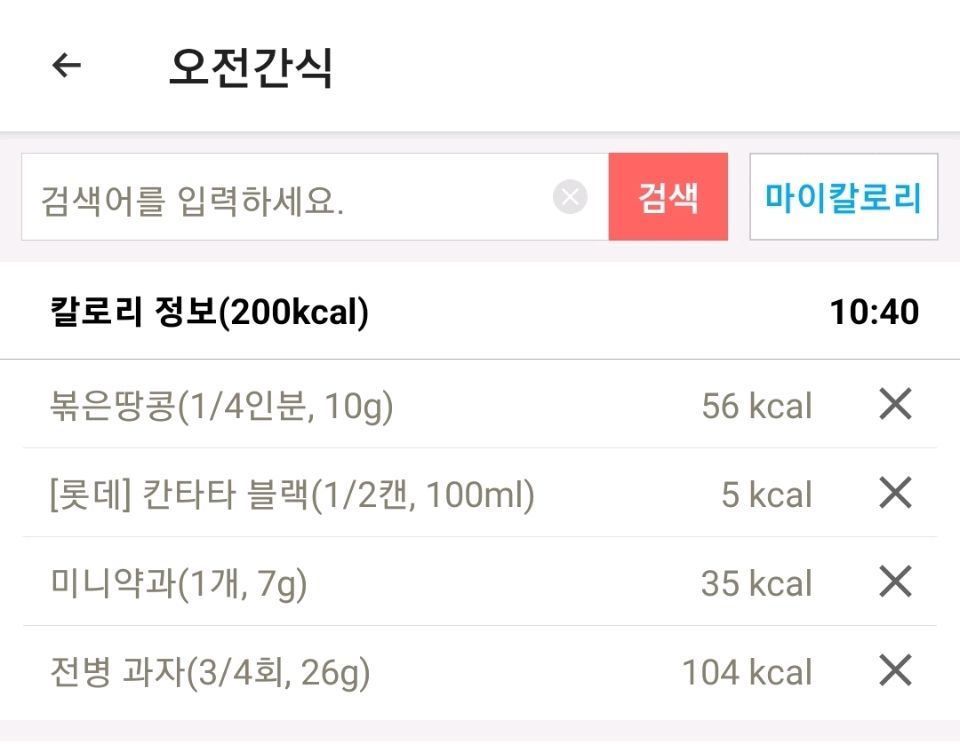960x744 pixels.
Task: Tap the 오전간식 page title
Action: click(251, 67)
